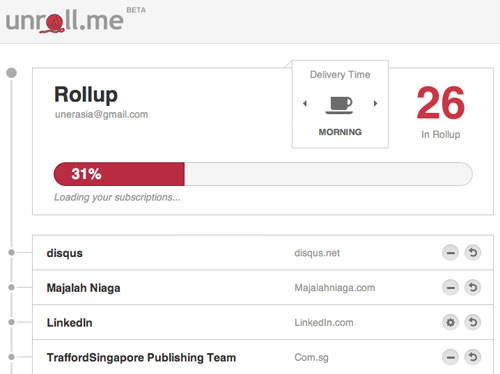Open the Majalahniaga.com domain link
The width and height of the screenshot is (500, 374).
(x=335, y=288)
